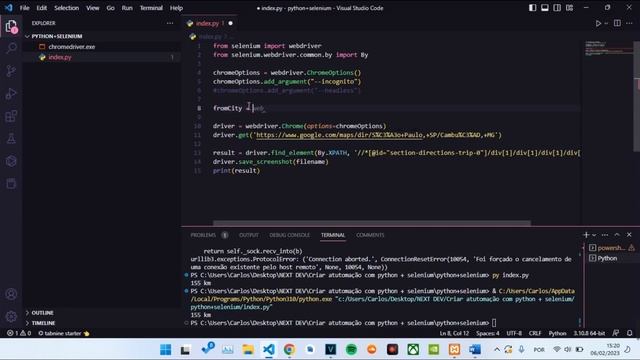This screenshot has height=360, width=640.
Task: Open the Extensions view
Action: pos(11,116)
